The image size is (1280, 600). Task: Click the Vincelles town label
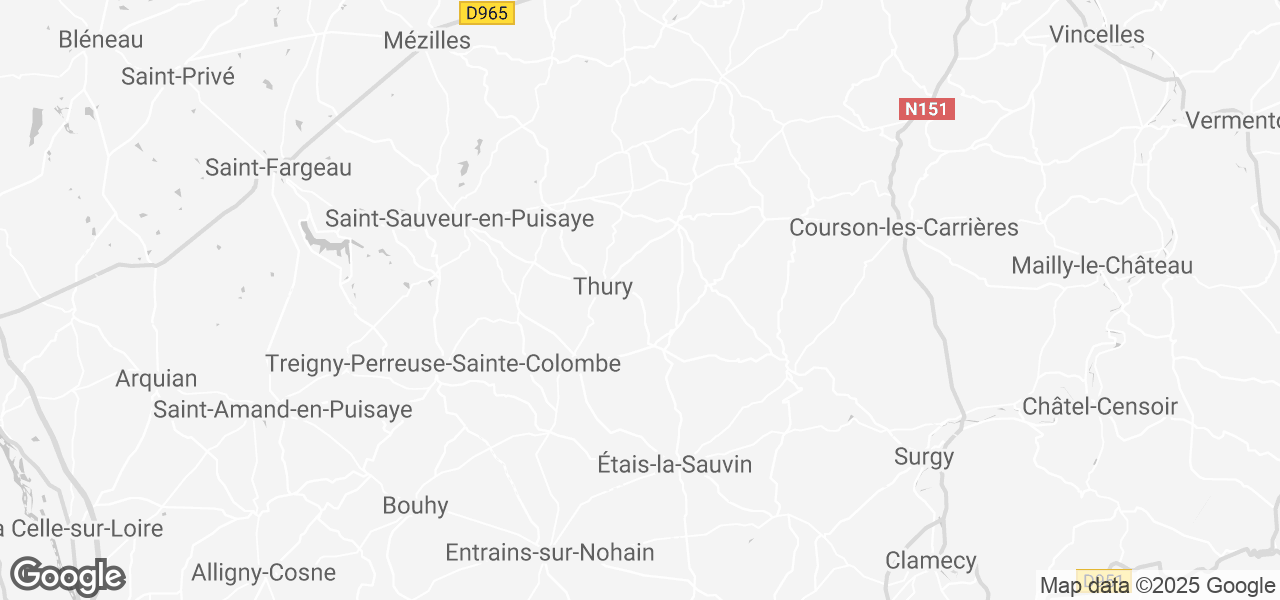(1097, 35)
